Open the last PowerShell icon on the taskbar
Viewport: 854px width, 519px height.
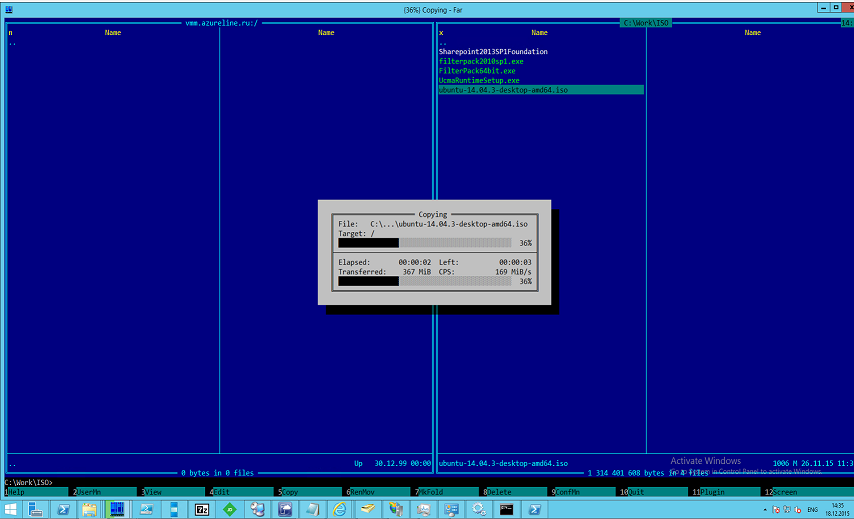coord(534,510)
